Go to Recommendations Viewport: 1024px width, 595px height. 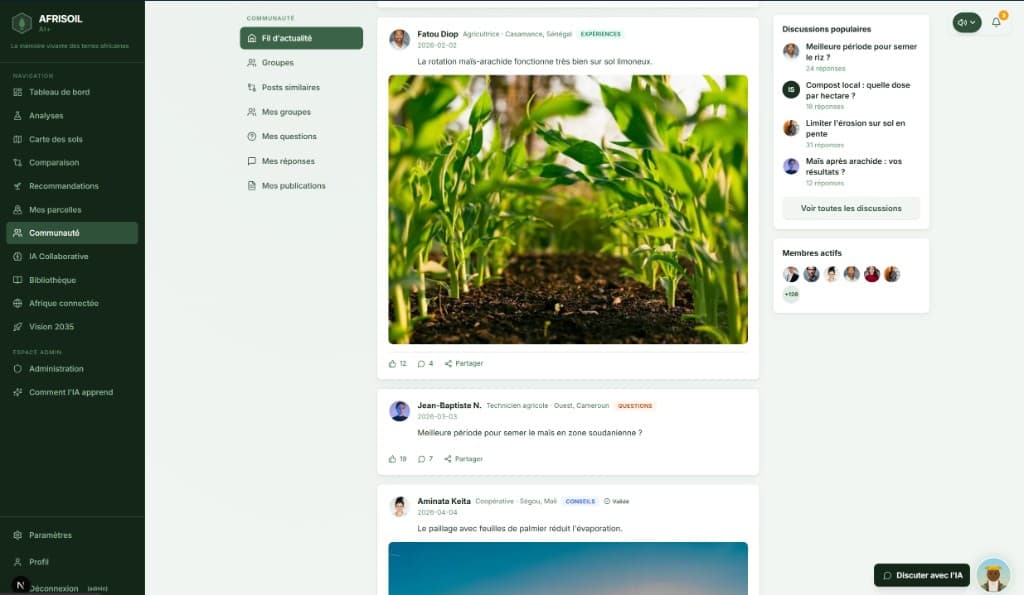pos(72,186)
